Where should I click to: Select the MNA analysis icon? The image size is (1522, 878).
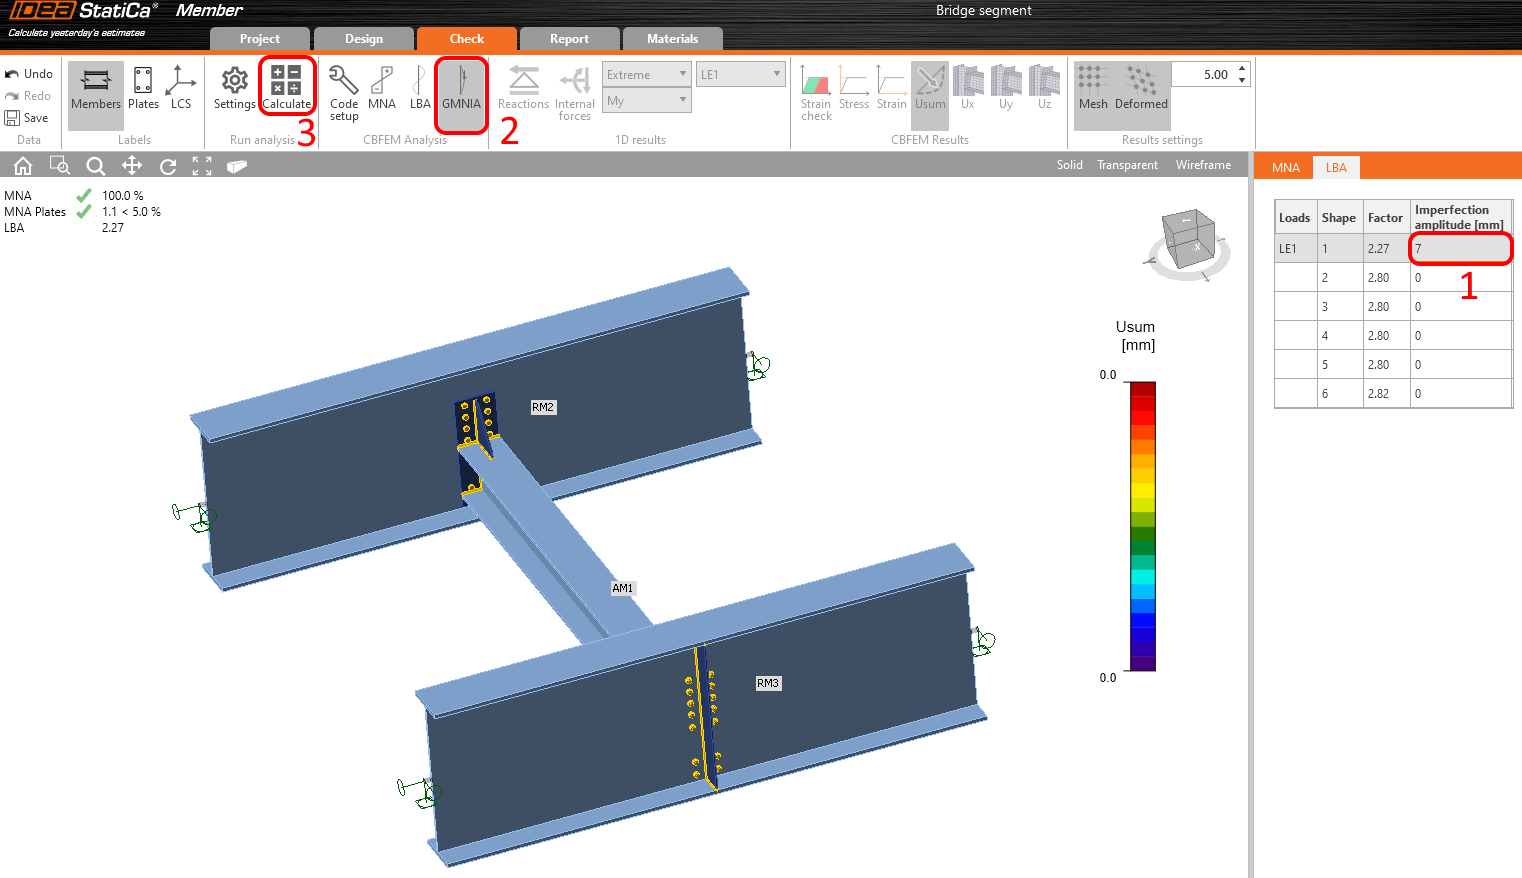[382, 88]
